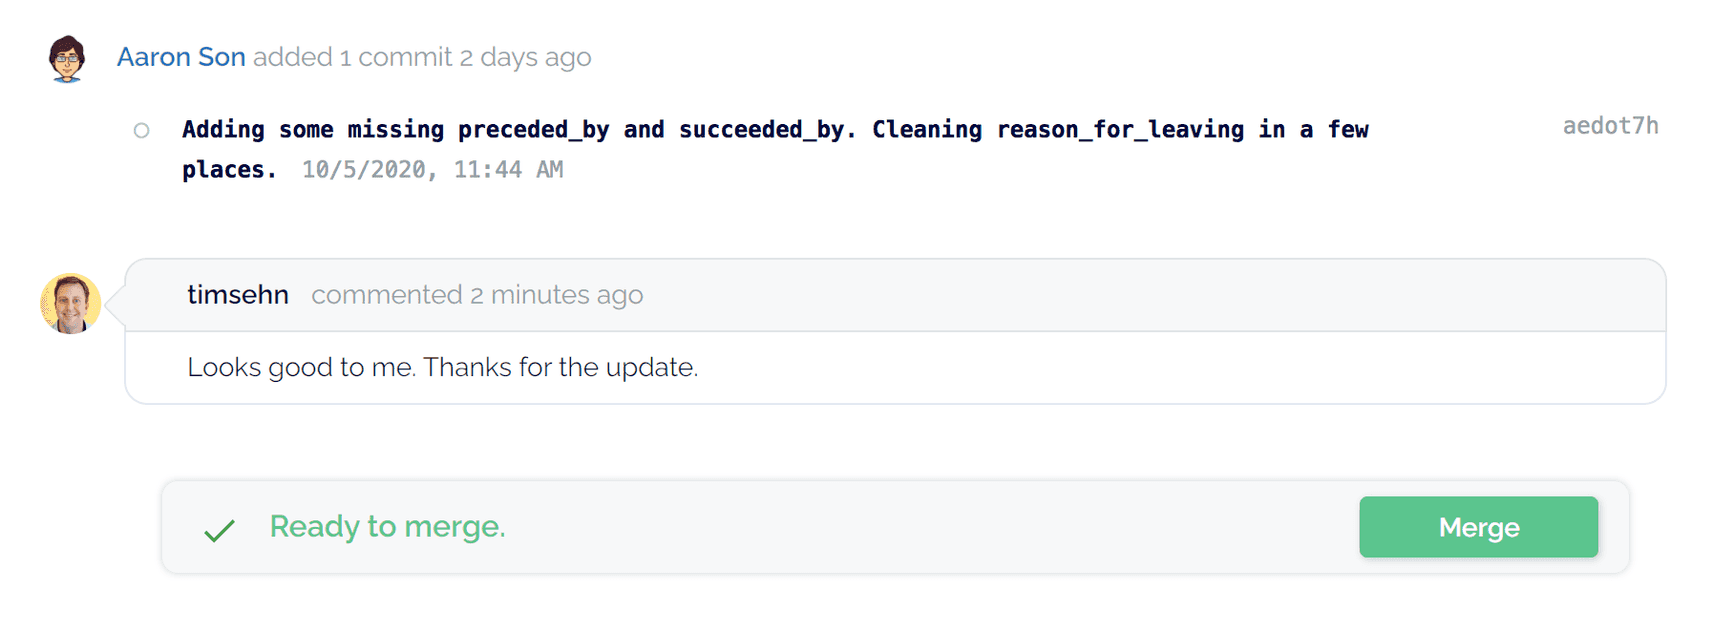The image size is (1712, 632).
Task: Click the commit hash aedot7h
Action: tap(1610, 126)
